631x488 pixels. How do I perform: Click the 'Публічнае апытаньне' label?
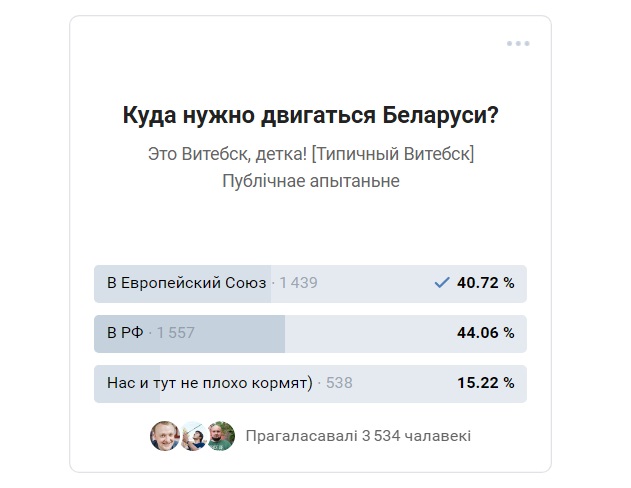pyautogui.click(x=311, y=181)
